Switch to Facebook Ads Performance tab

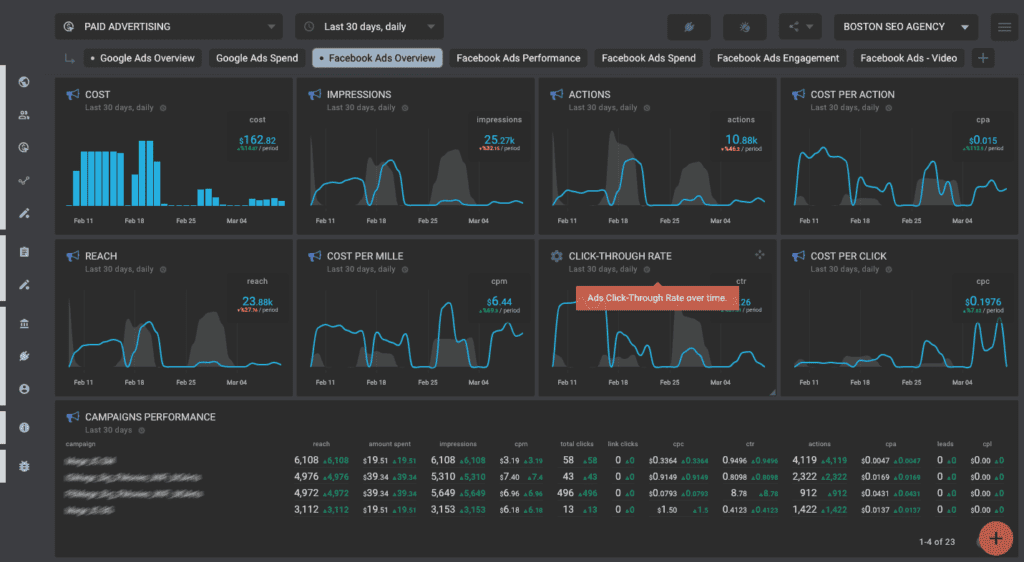coord(518,58)
